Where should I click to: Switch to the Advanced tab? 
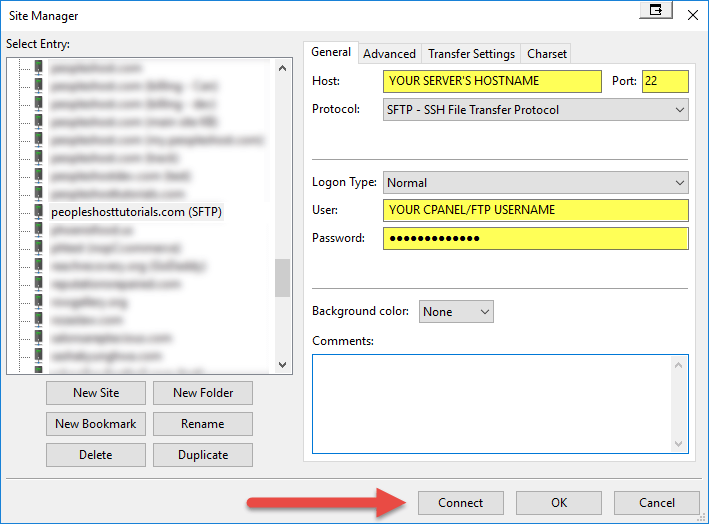click(389, 54)
